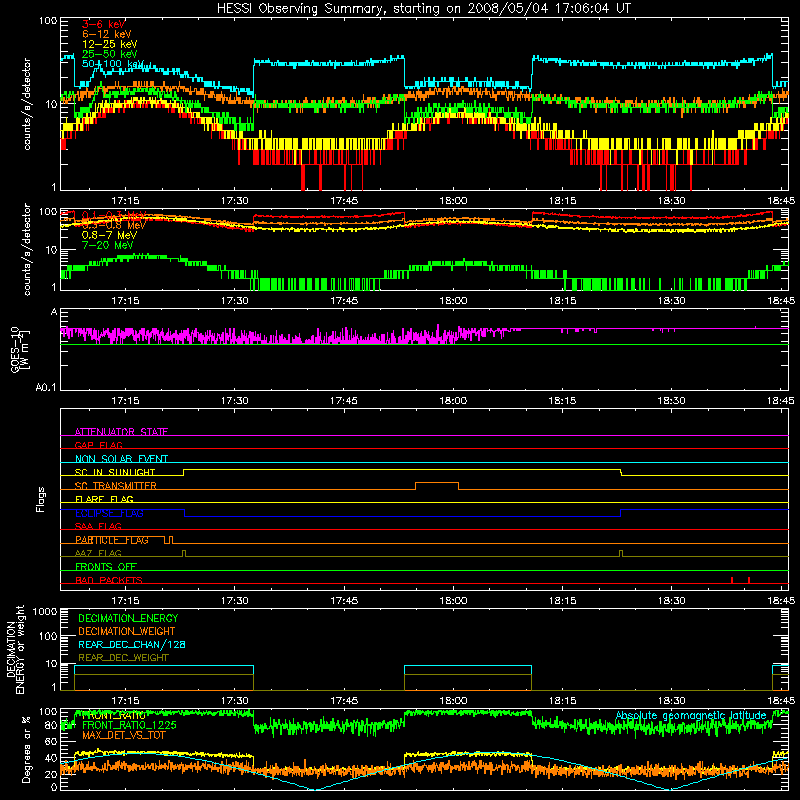Select the cyan 50-100 keV legend label

[112, 64]
